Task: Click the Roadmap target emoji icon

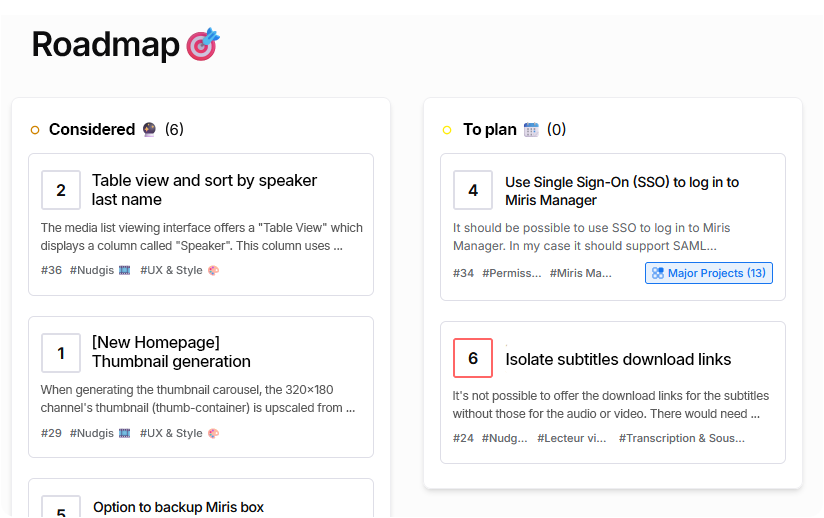Action: (x=204, y=44)
